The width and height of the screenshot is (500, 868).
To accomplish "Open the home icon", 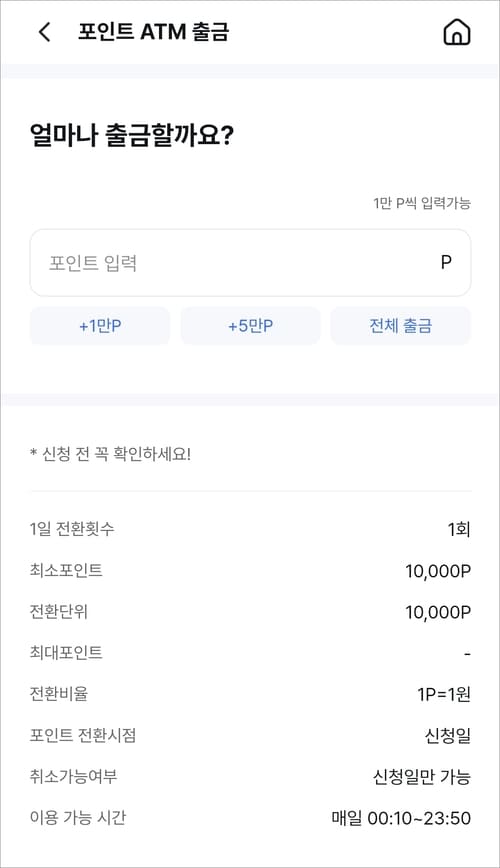I will pos(457,32).
